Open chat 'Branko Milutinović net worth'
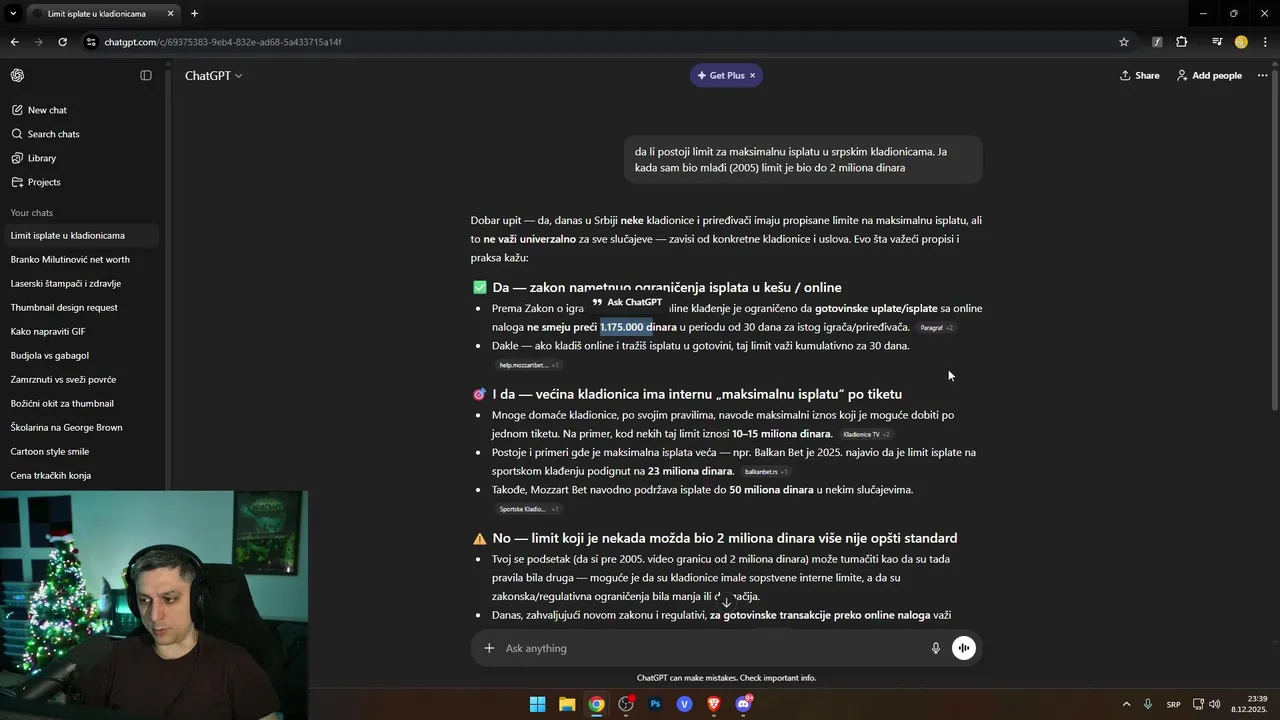 click(80, 259)
